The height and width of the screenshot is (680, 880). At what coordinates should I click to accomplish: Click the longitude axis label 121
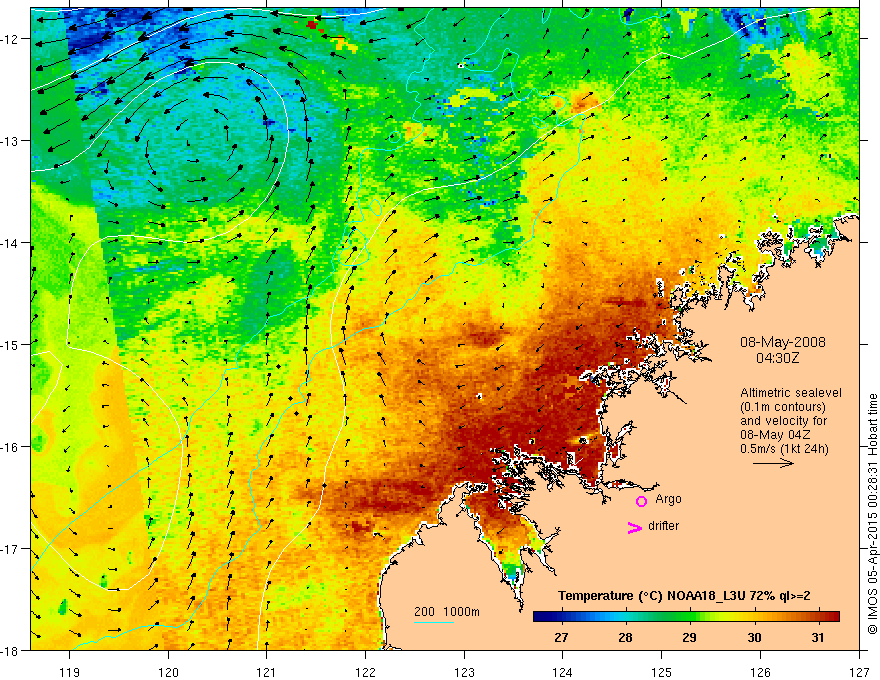[267, 672]
